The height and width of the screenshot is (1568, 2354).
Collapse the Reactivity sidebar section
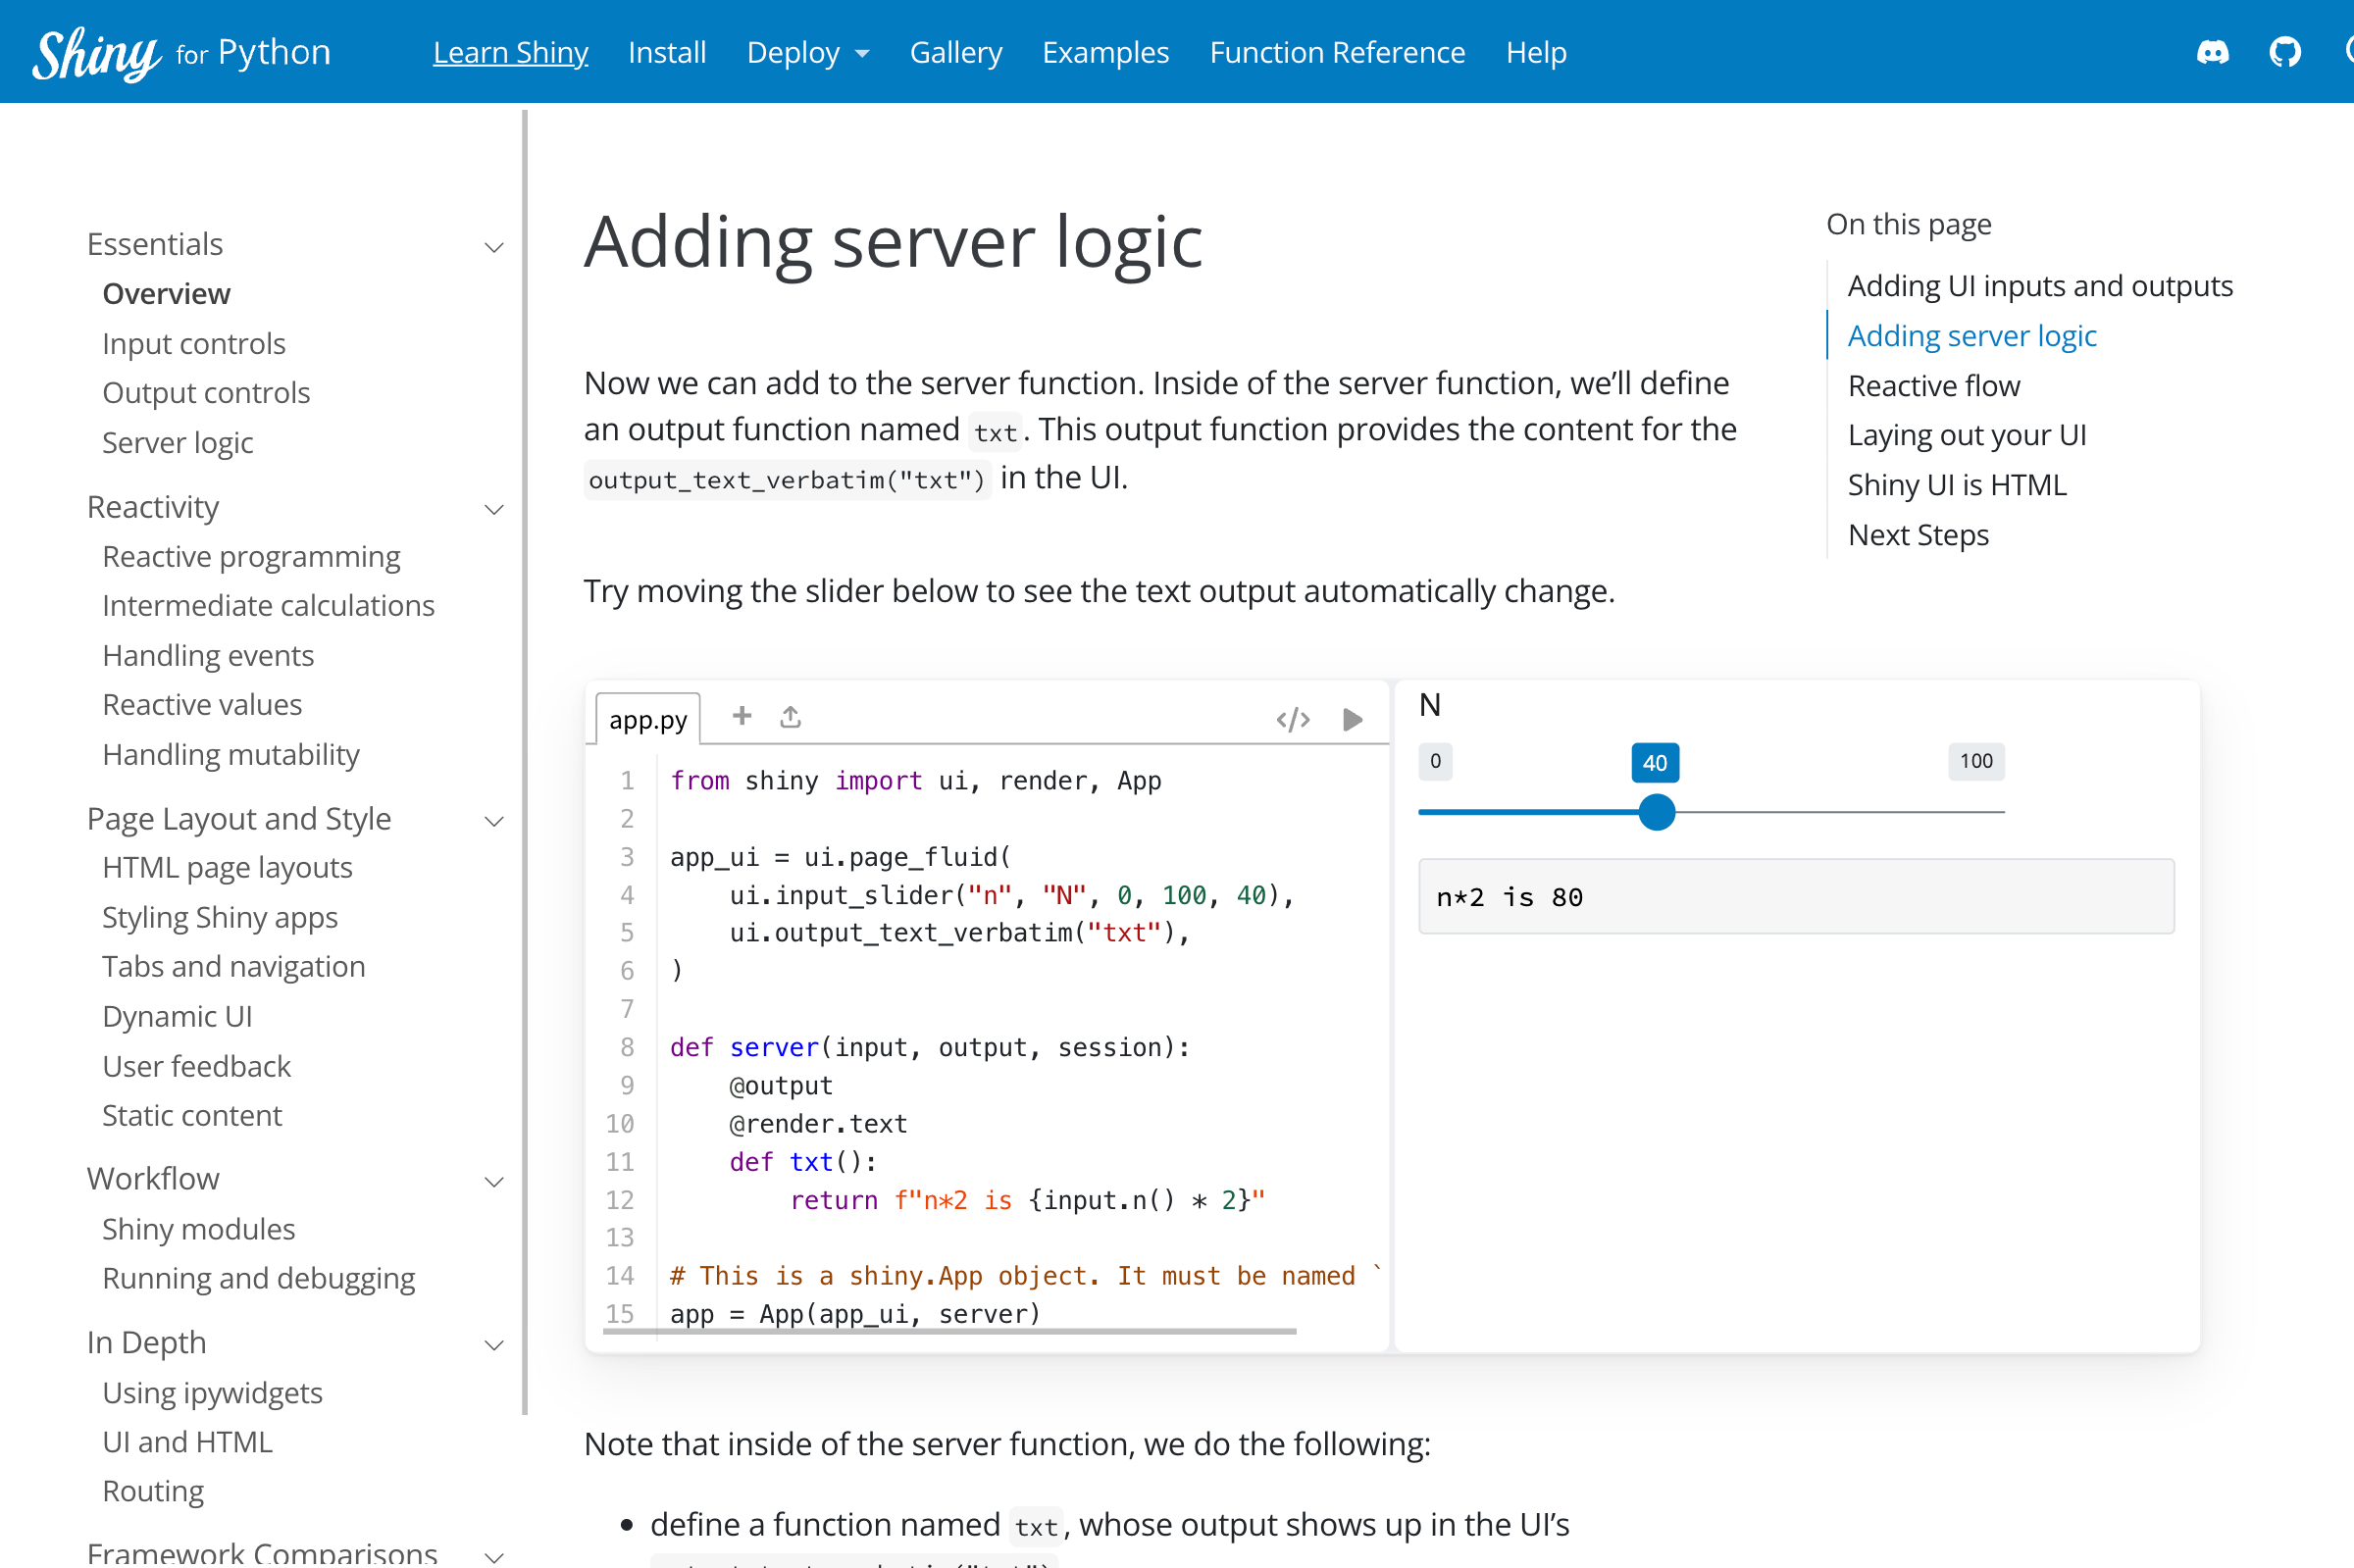click(494, 509)
